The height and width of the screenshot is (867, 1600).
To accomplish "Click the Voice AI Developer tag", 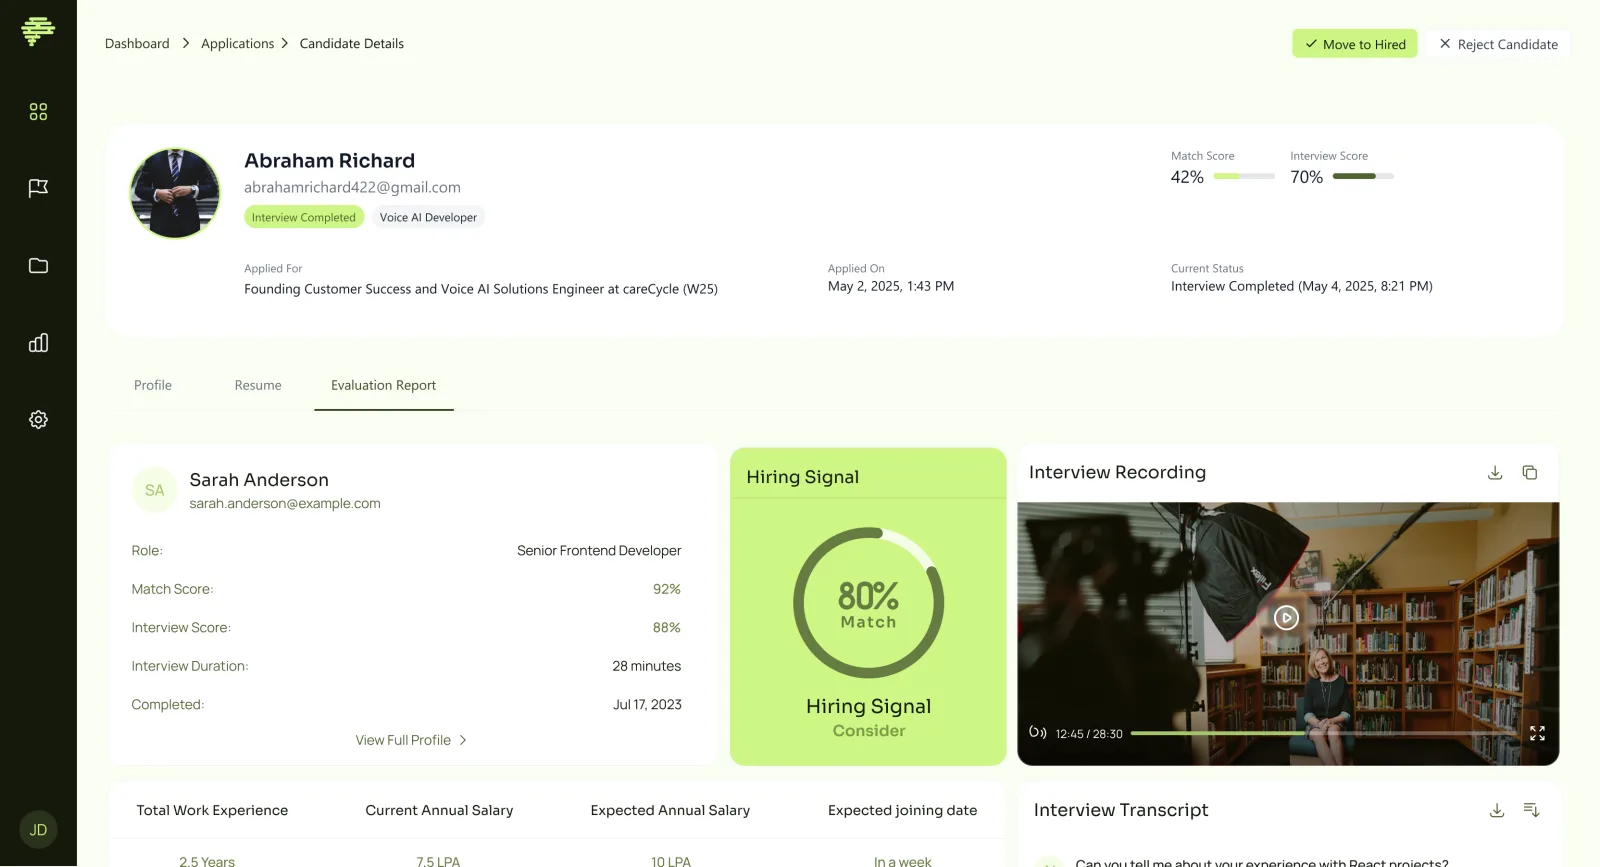I will pos(428,217).
